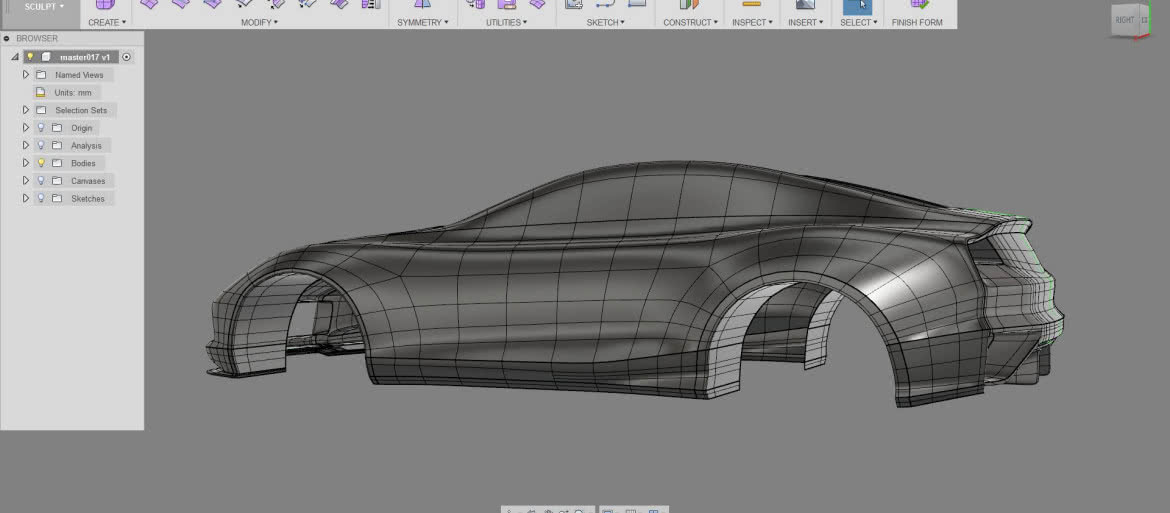
Task: Show the Origin folder via its lightbulb
Action: (x=41, y=128)
